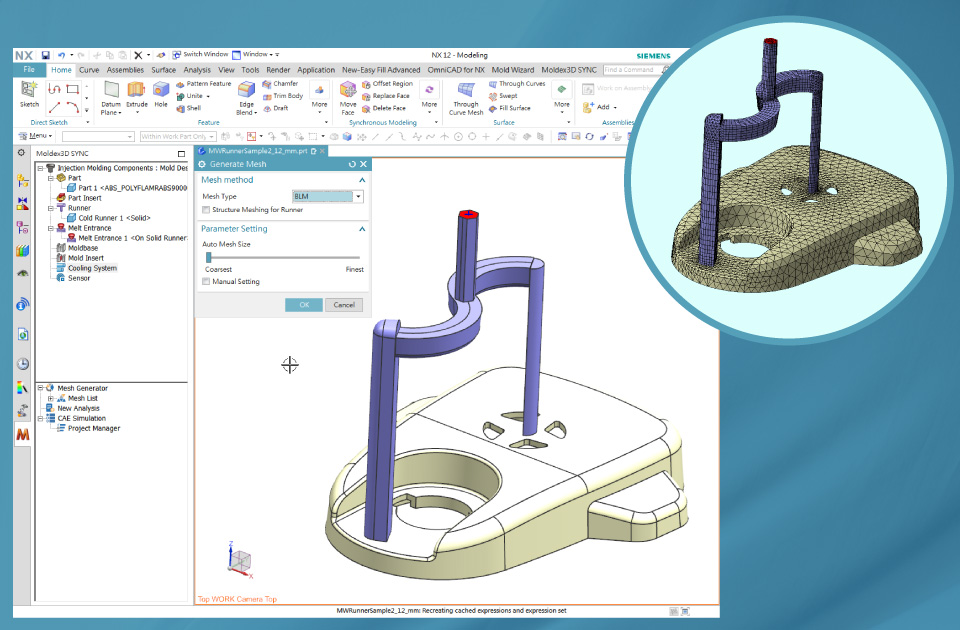Viewport: 960px width, 630px height.
Task: Collapse the Injection Molding Components tree node
Action: coord(40,168)
